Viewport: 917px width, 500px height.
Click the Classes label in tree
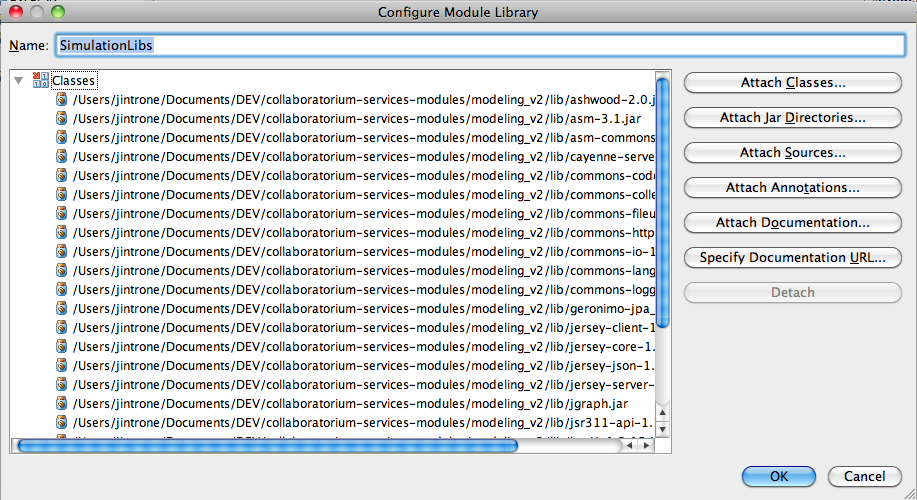(x=74, y=81)
